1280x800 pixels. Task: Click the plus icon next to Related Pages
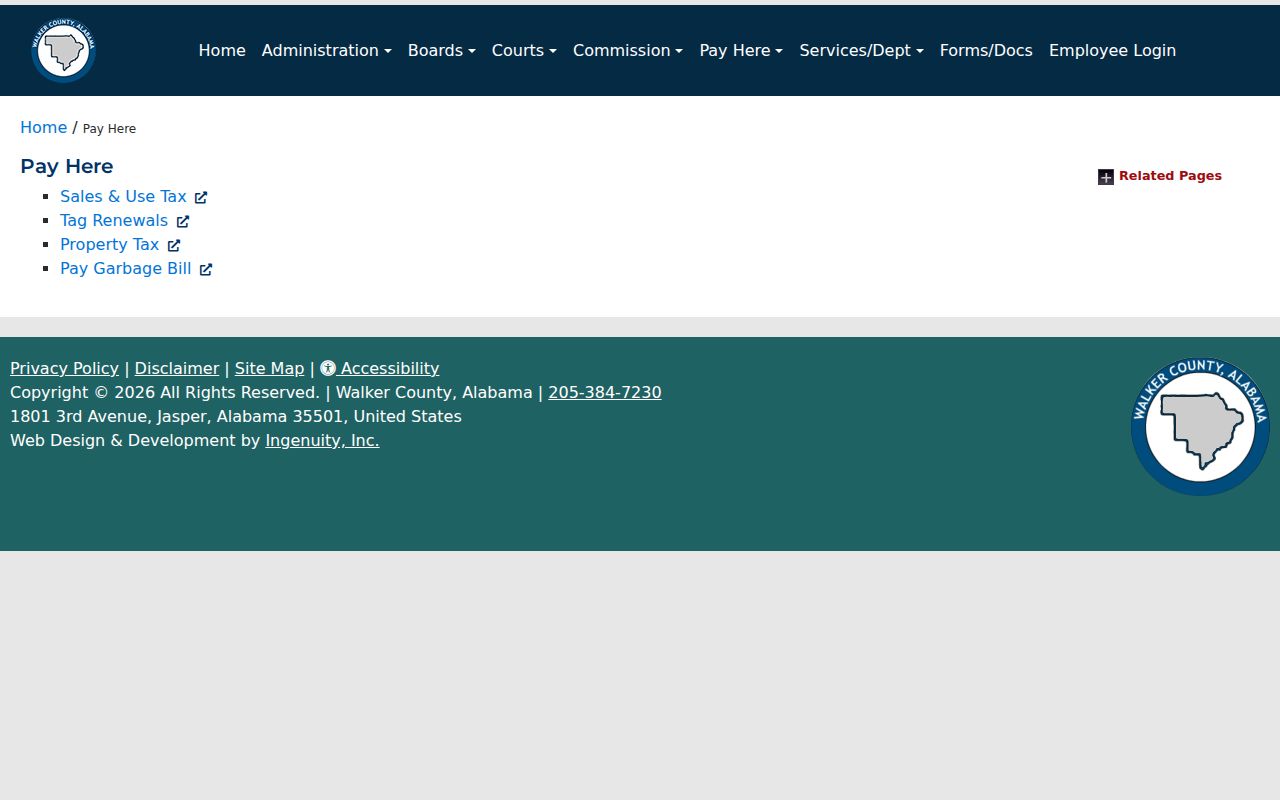tap(1105, 177)
